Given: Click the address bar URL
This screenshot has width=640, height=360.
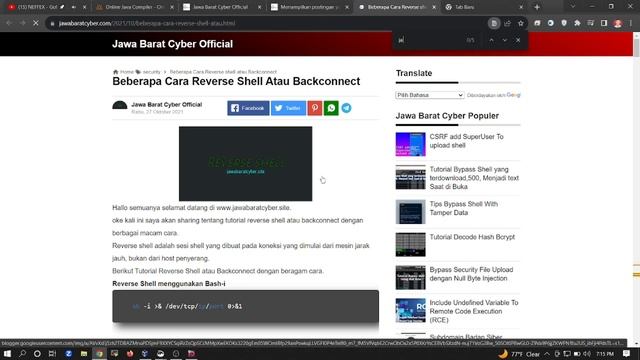Looking at the screenshot, I should (x=147, y=23).
